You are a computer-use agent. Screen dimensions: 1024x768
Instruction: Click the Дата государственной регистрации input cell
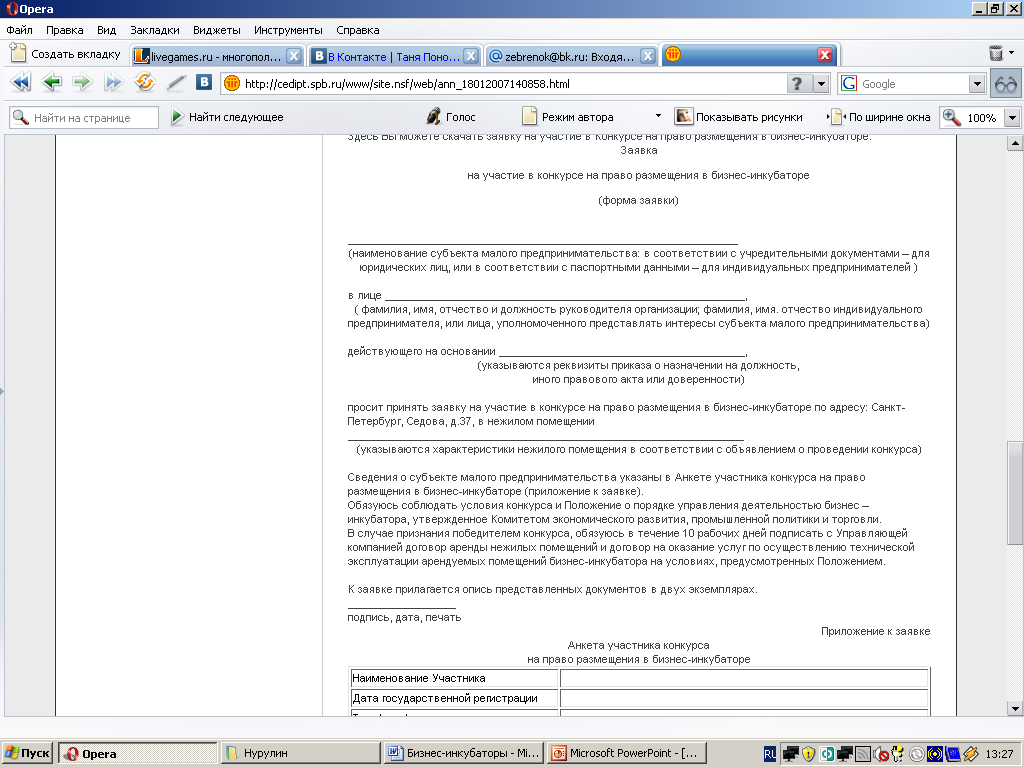pos(744,698)
